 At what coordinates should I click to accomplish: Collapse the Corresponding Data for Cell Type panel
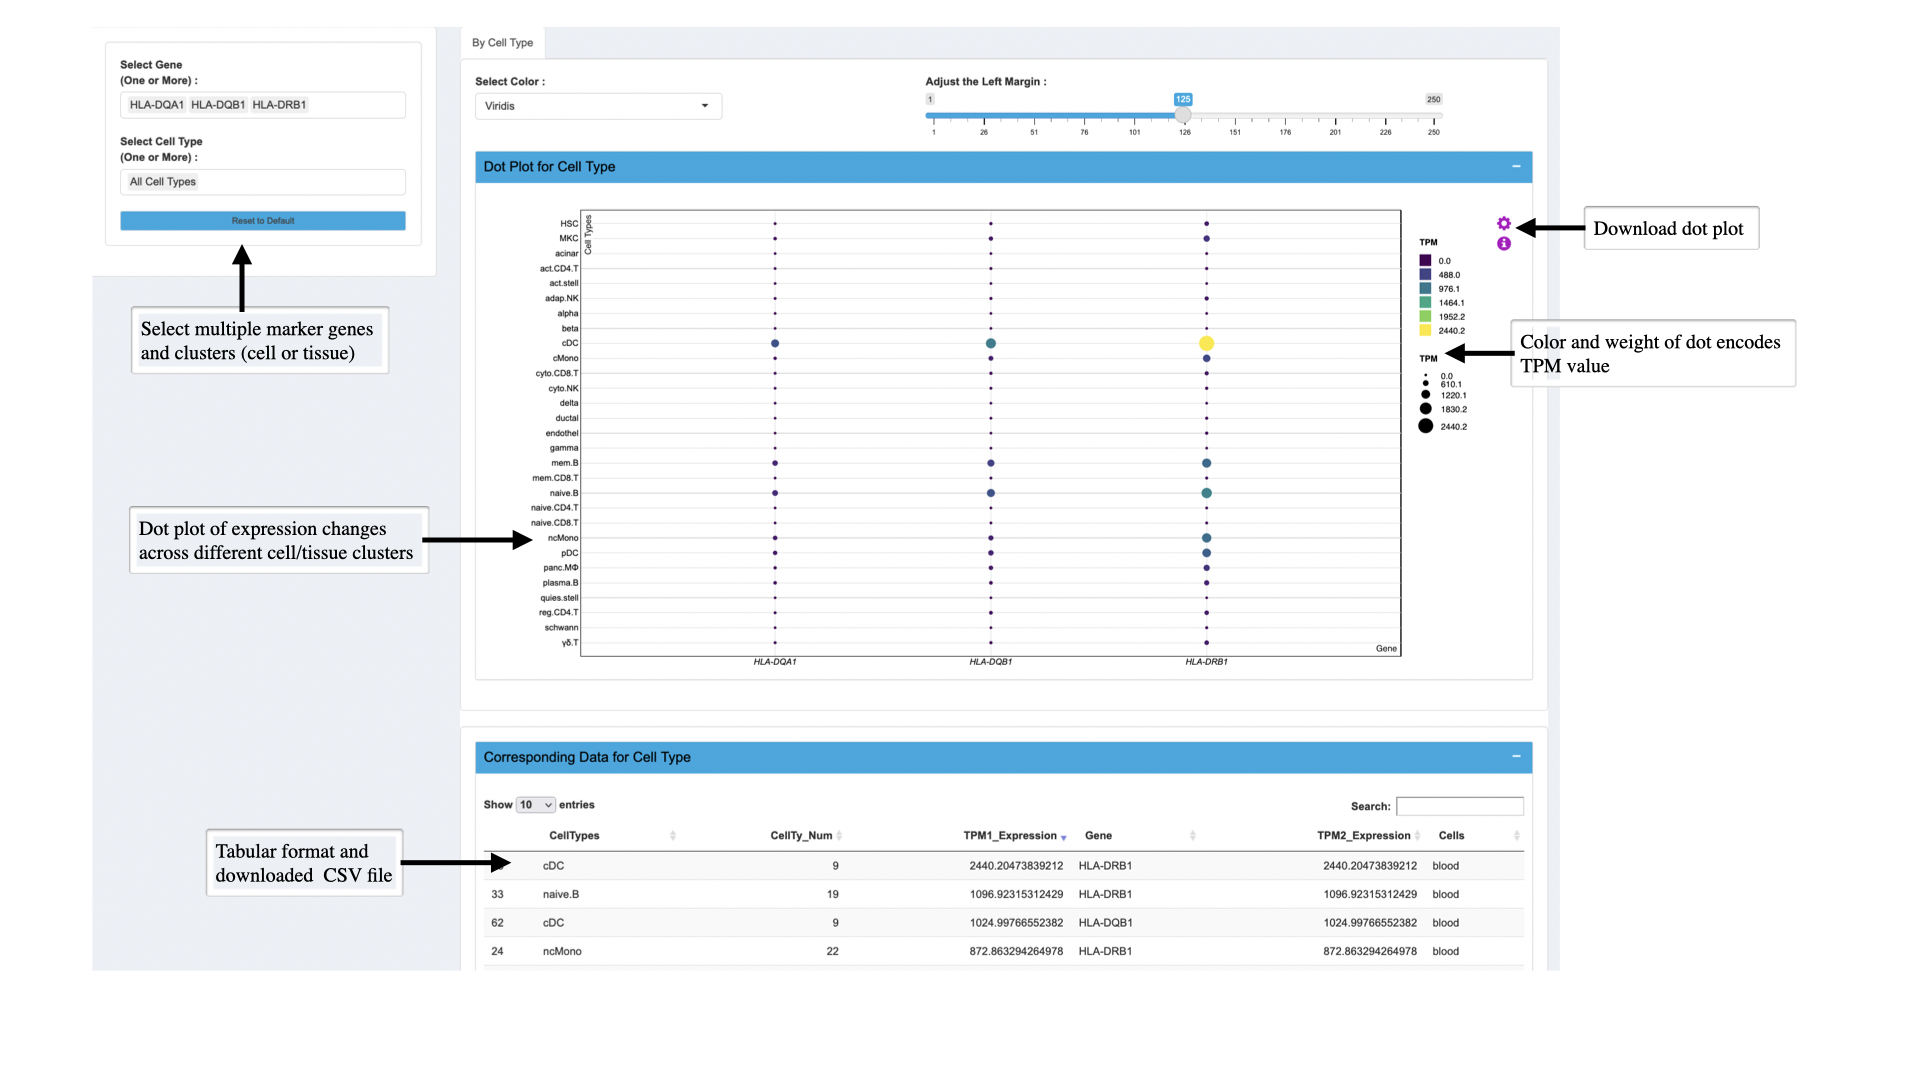point(1516,757)
